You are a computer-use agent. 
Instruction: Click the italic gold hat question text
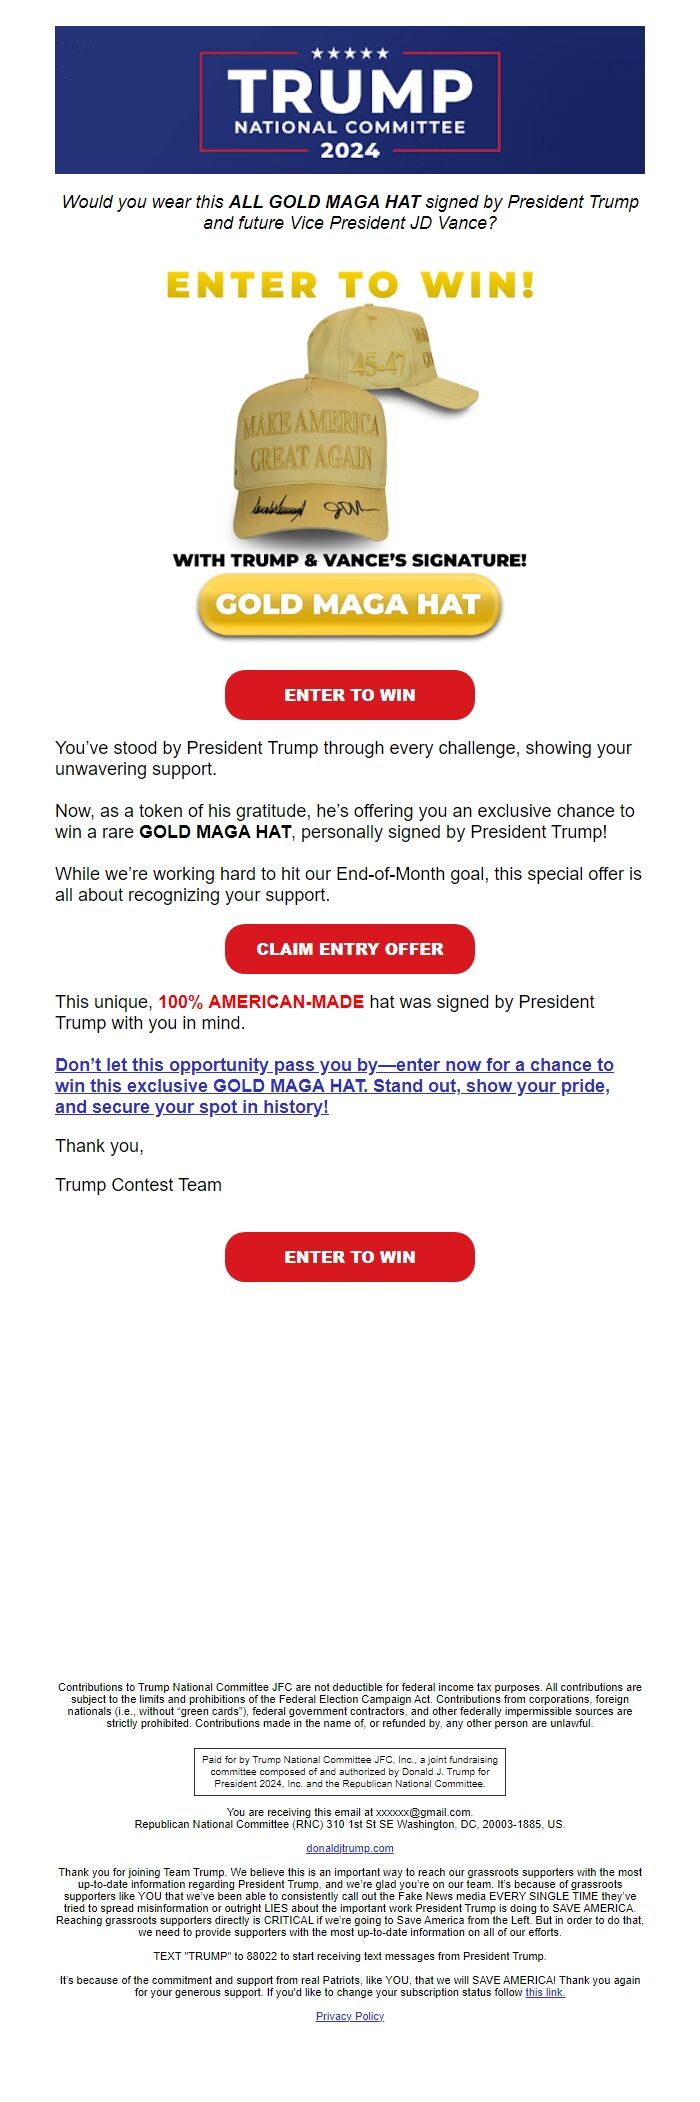pyautogui.click(x=349, y=212)
